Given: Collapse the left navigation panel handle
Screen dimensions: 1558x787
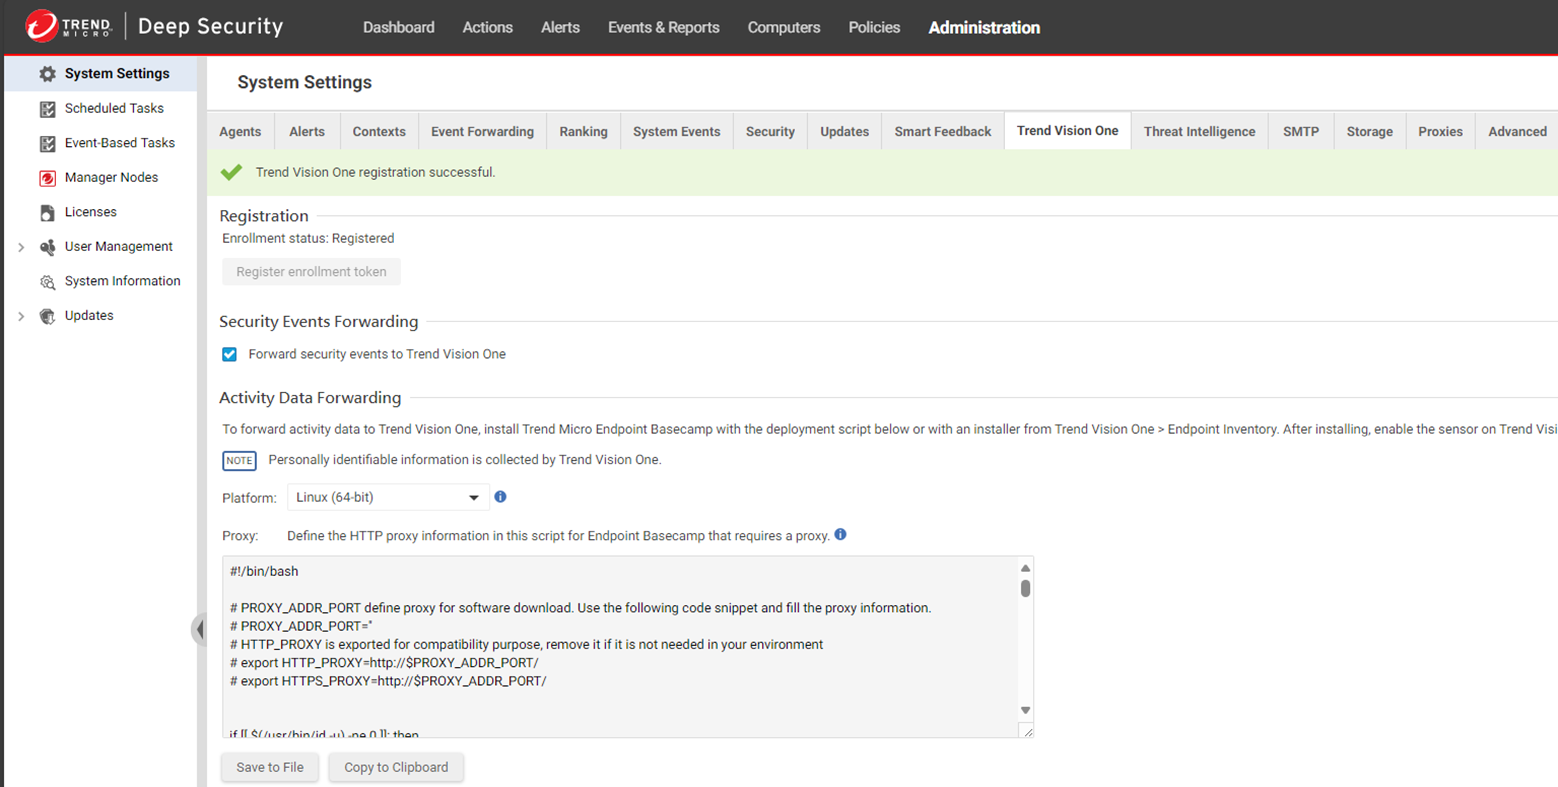Looking at the screenshot, I should click(200, 629).
